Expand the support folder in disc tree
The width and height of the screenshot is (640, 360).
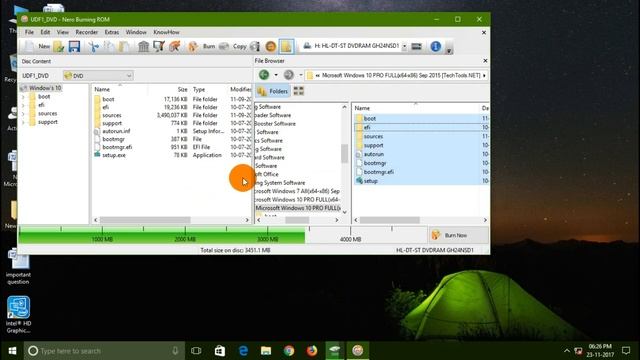click(23, 122)
